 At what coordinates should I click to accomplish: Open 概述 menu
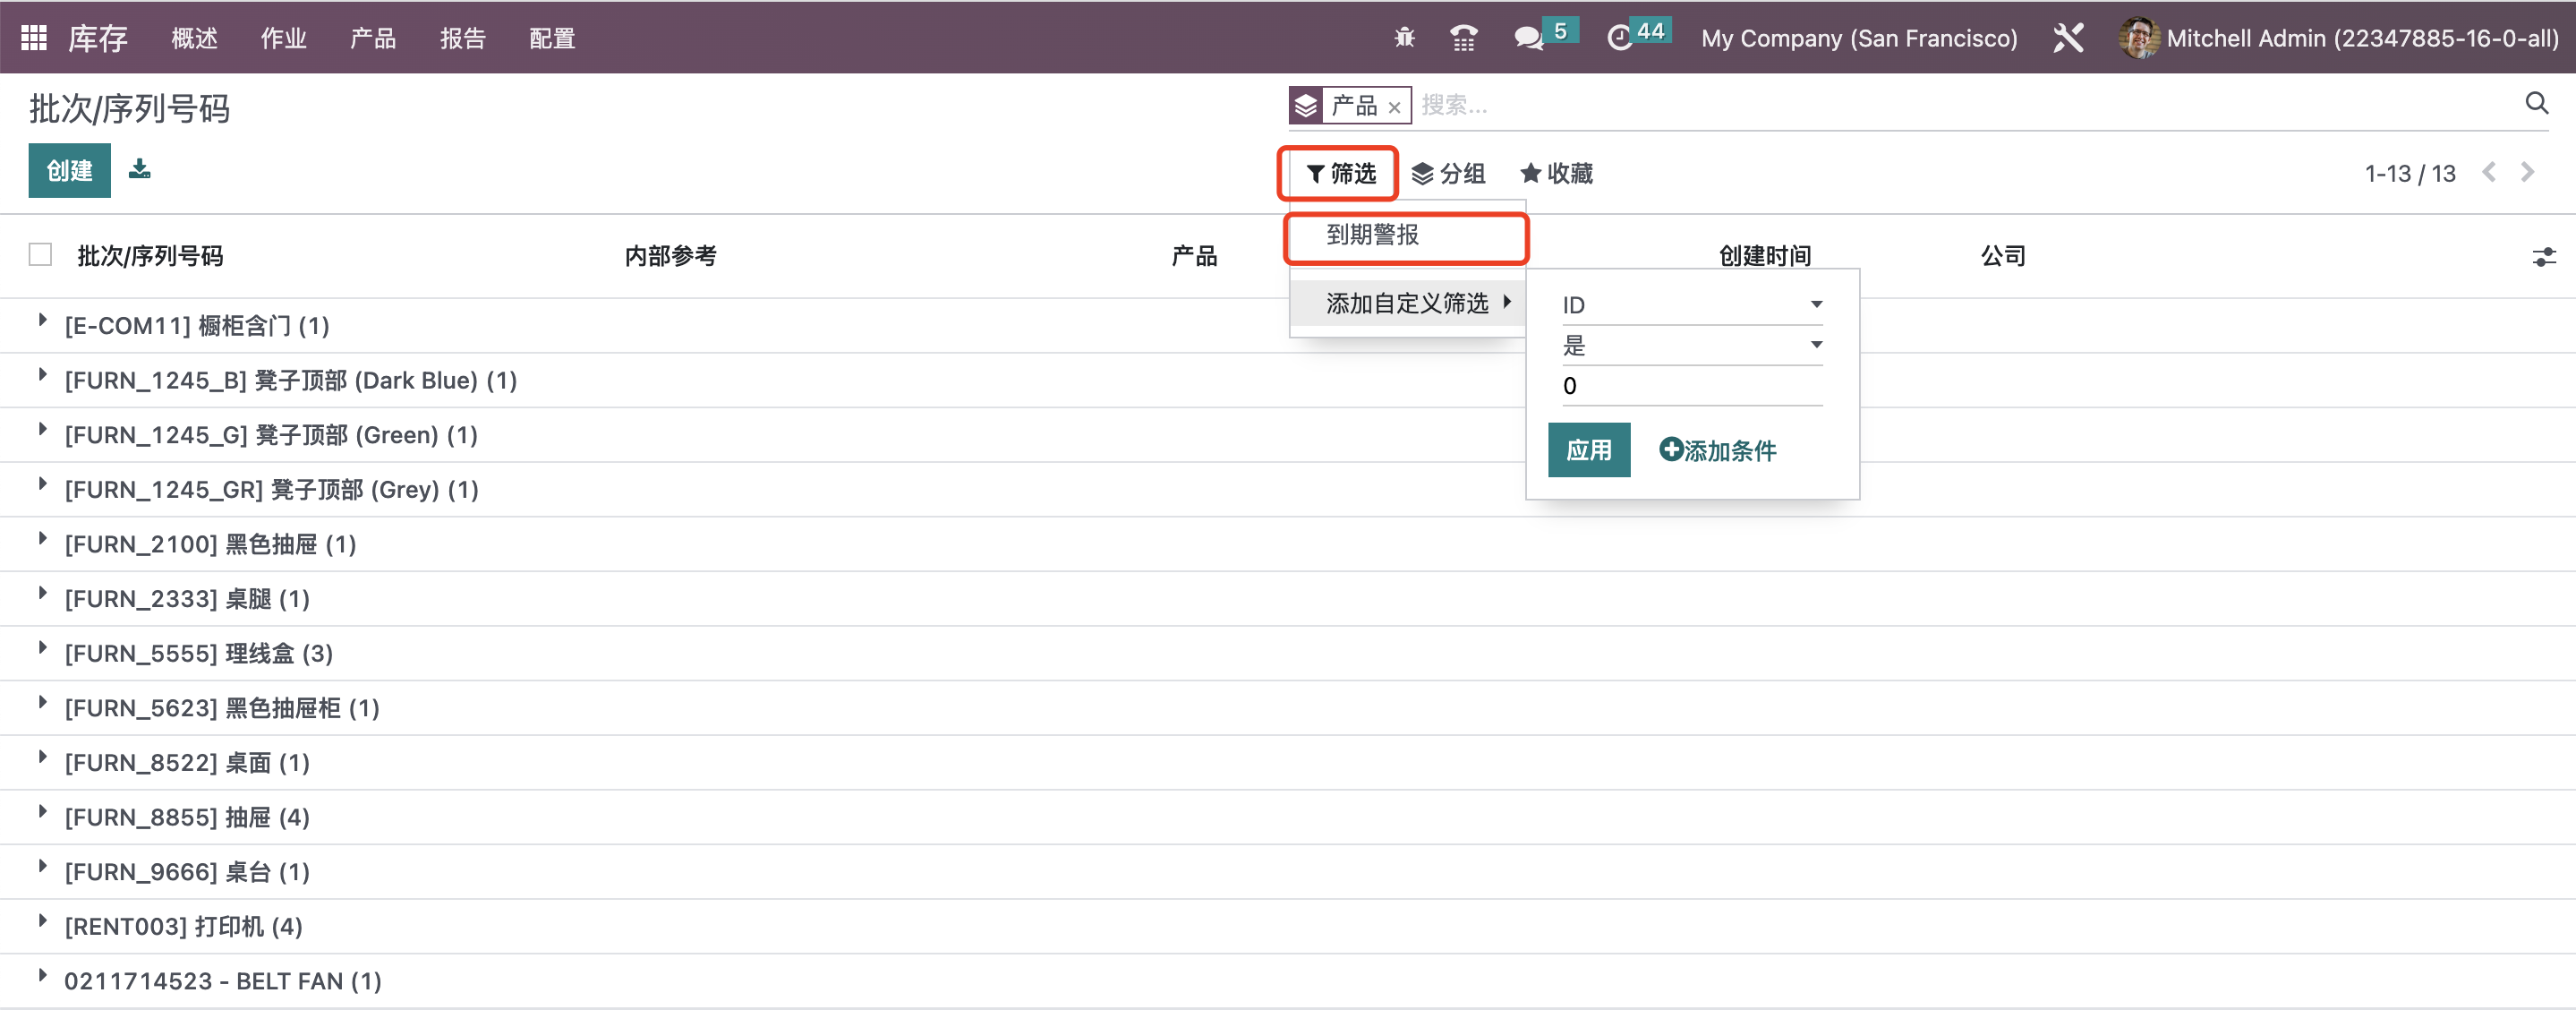point(194,38)
